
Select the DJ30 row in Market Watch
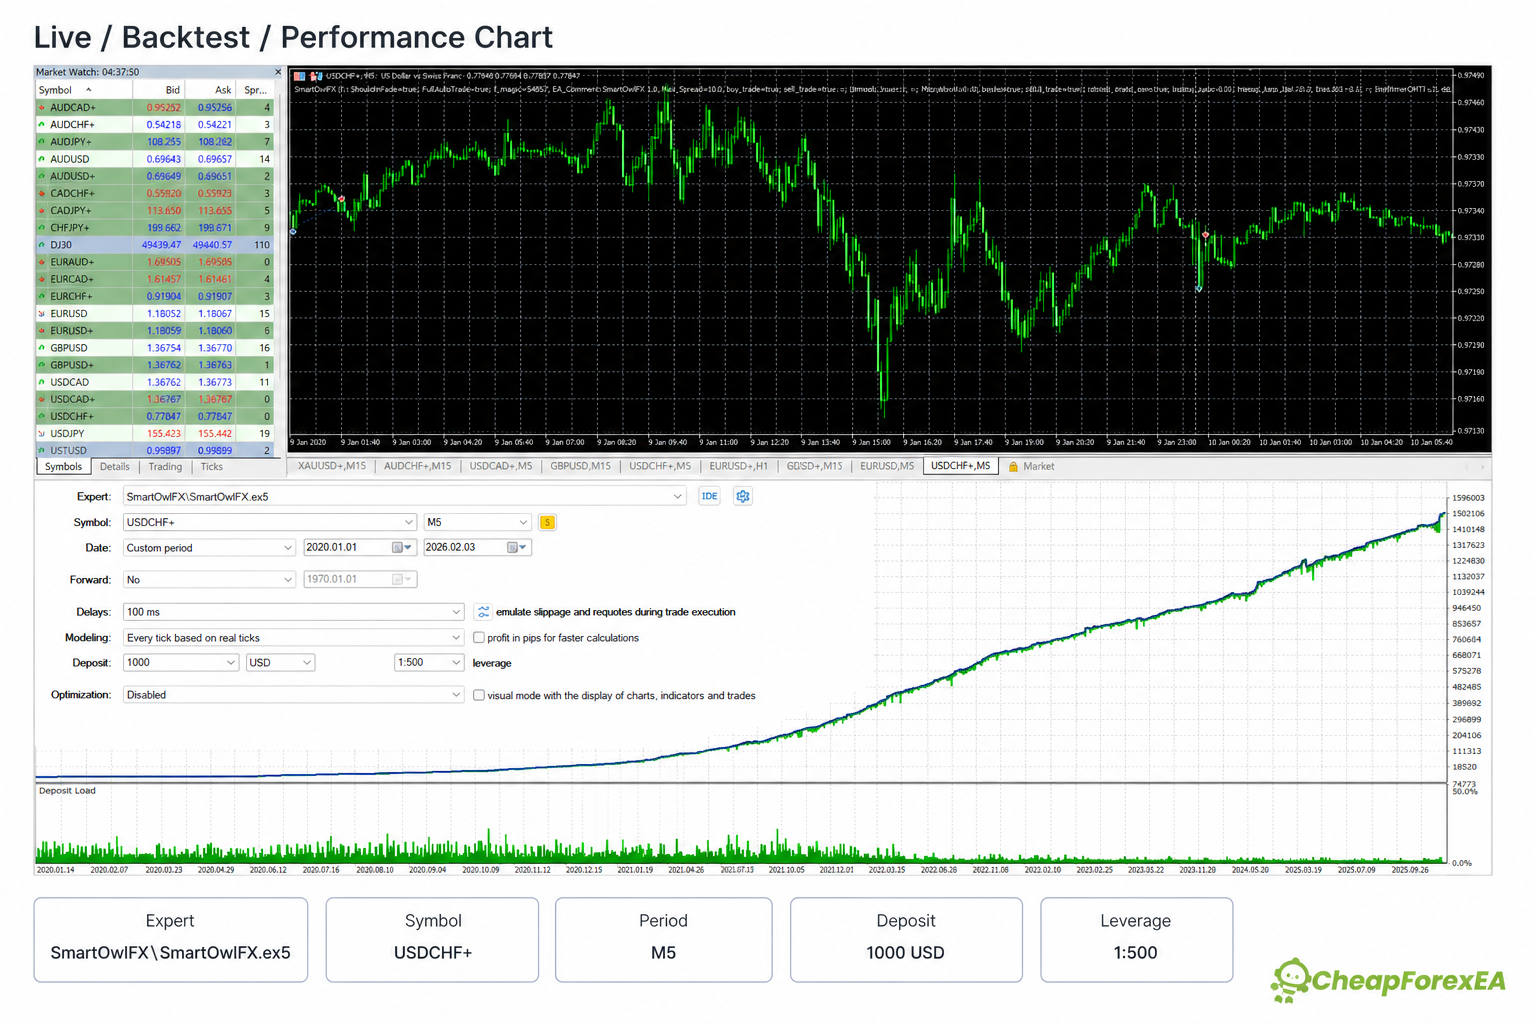tap(155, 245)
